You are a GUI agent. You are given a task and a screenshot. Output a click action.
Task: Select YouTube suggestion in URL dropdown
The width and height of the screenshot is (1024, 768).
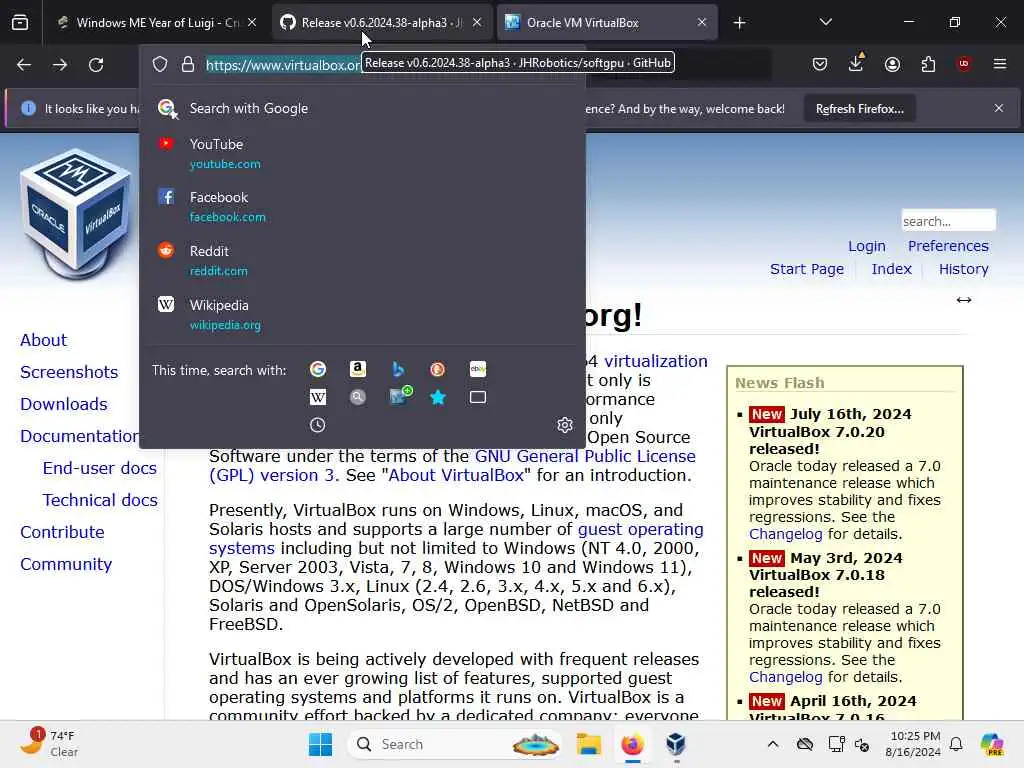362,153
